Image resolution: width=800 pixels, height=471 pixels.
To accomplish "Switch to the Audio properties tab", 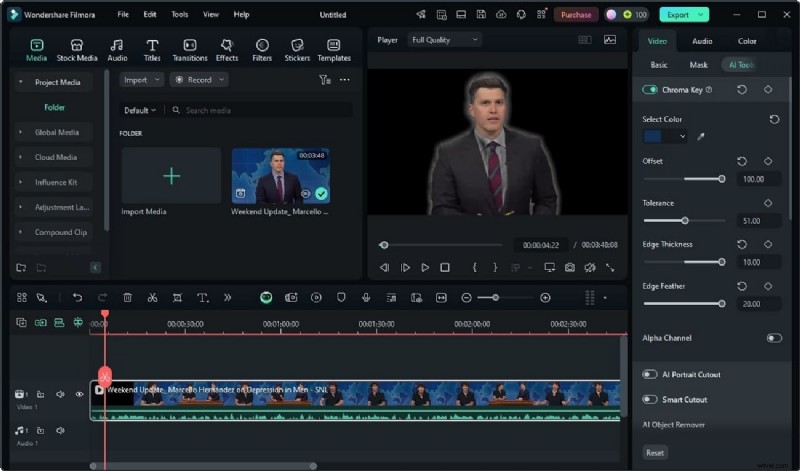I will click(x=702, y=41).
